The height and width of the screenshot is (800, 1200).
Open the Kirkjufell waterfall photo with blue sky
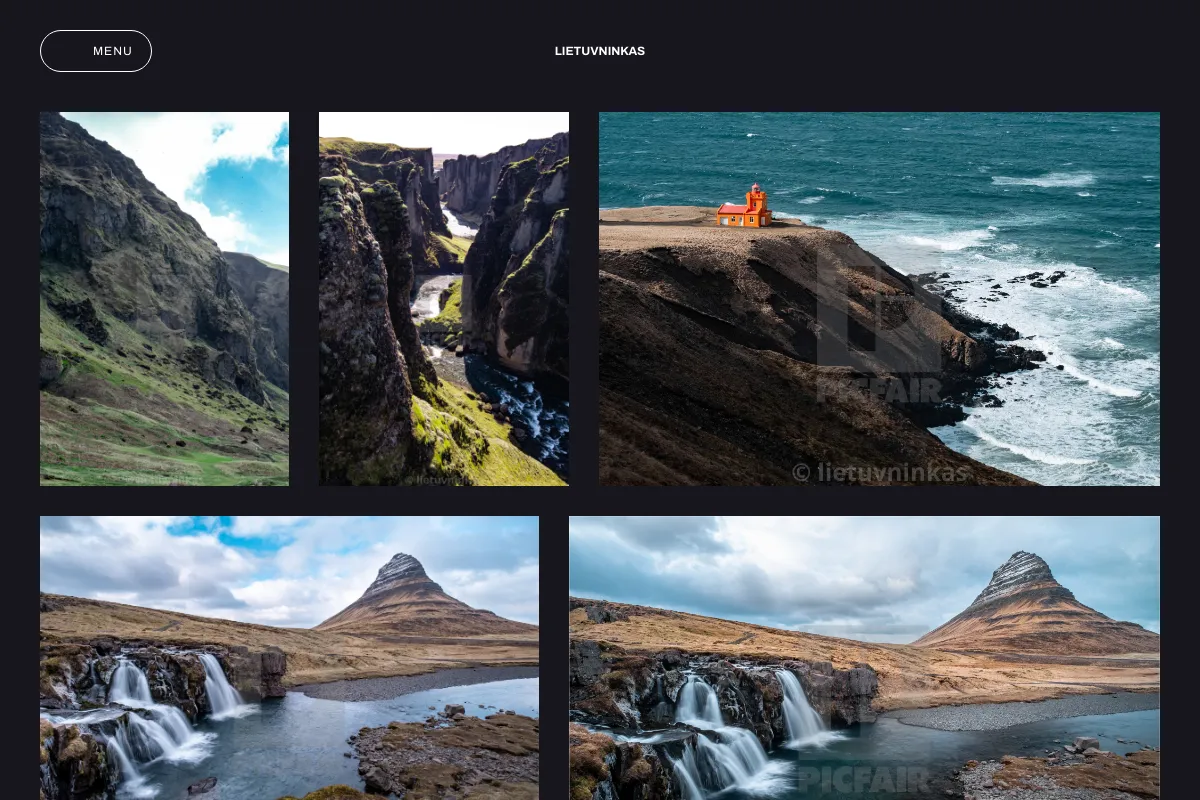pyautogui.click(x=289, y=658)
